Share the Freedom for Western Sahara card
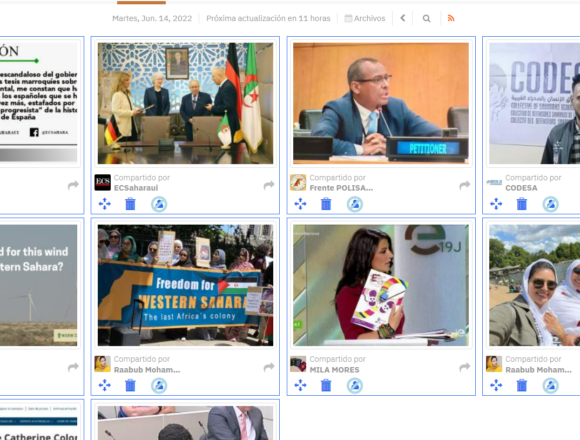Viewport: 580px width, 440px height. (269, 367)
